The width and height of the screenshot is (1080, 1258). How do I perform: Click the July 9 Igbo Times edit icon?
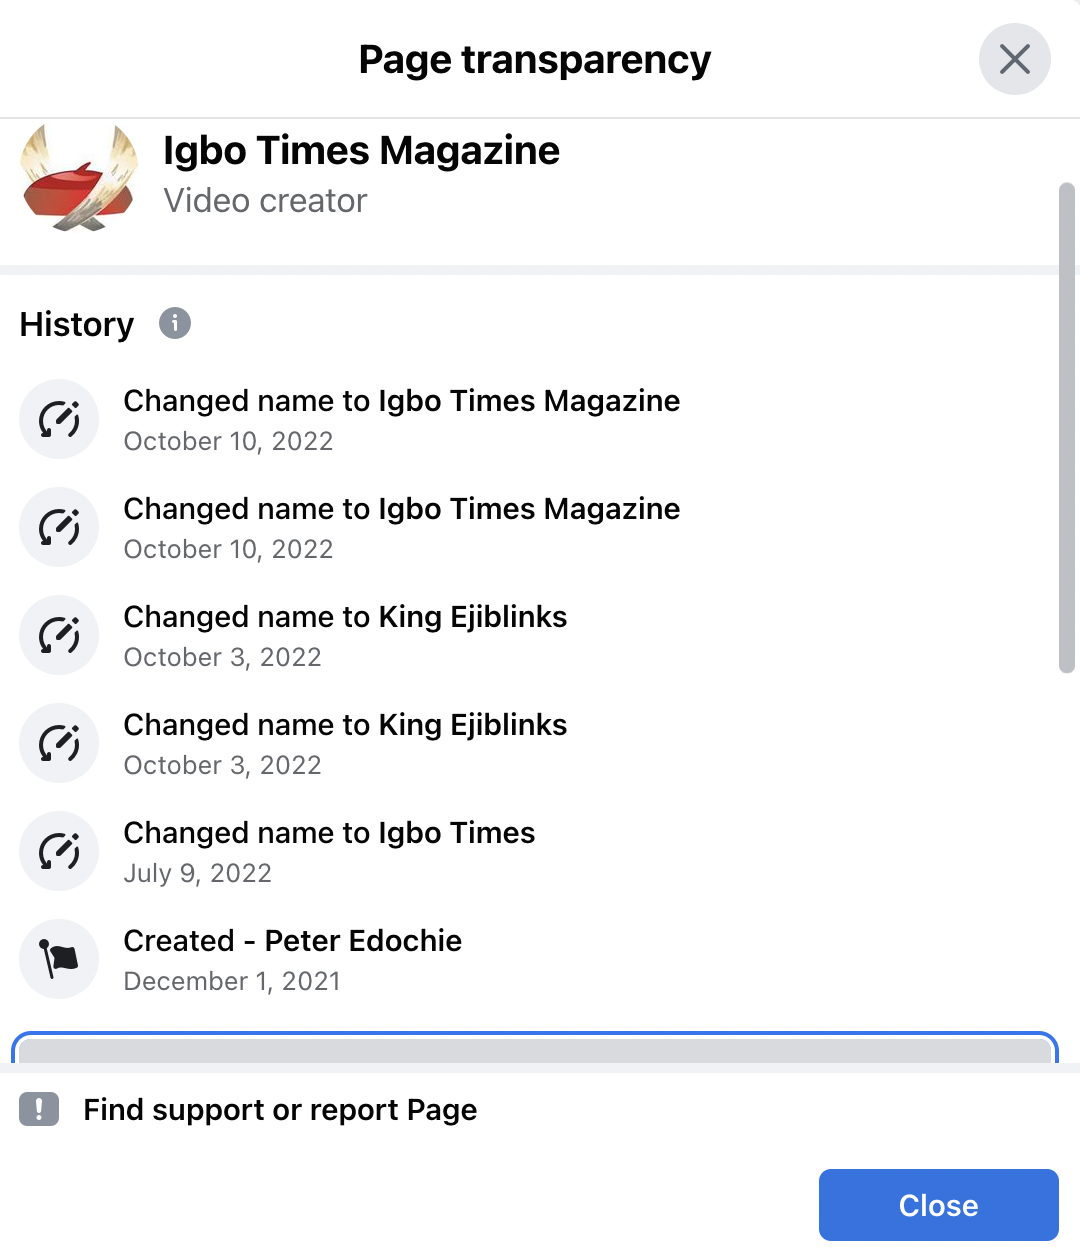coord(59,851)
